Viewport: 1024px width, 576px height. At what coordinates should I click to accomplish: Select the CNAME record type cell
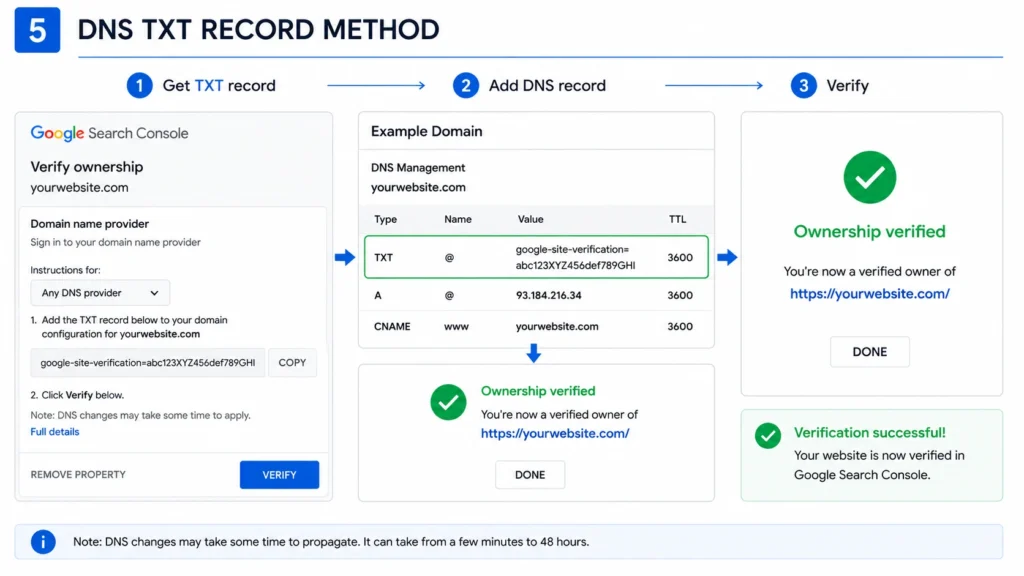pos(392,327)
